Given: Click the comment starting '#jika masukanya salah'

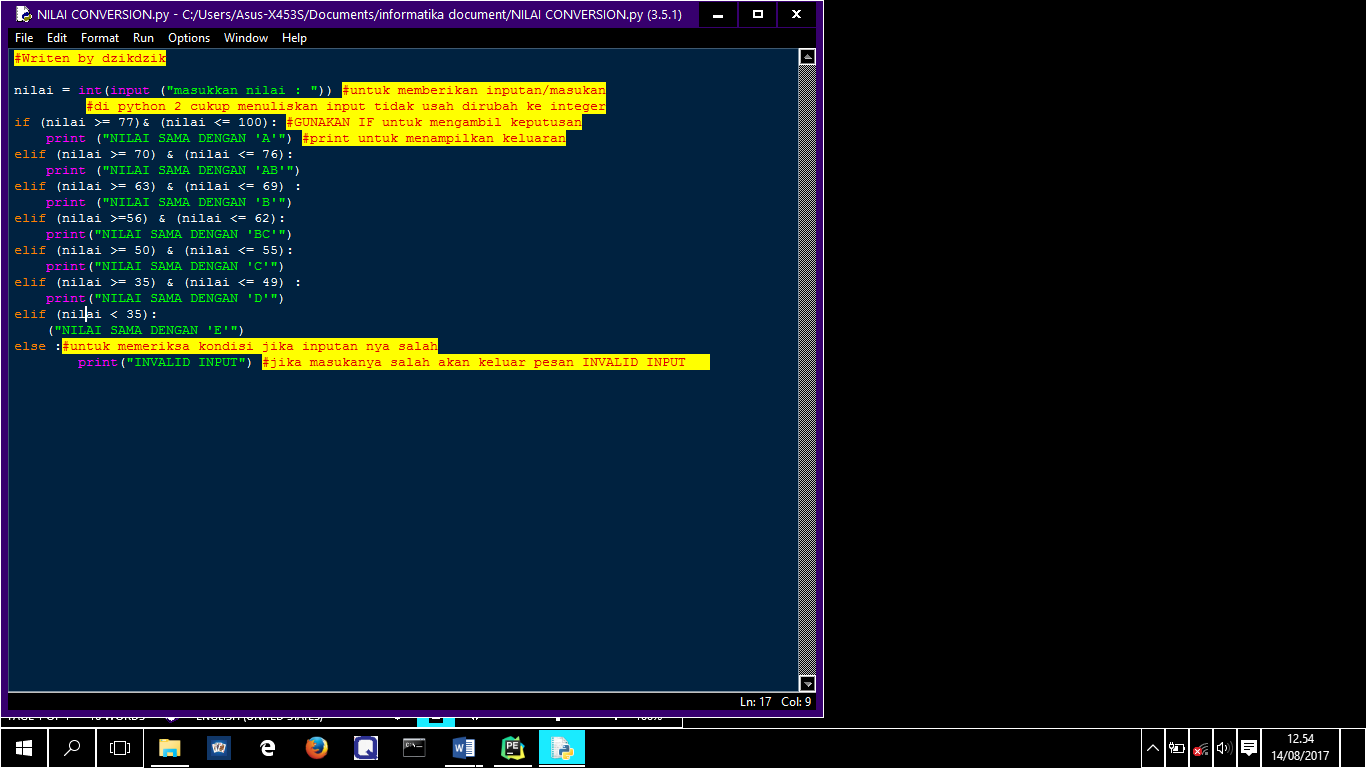Looking at the screenshot, I should point(486,362).
